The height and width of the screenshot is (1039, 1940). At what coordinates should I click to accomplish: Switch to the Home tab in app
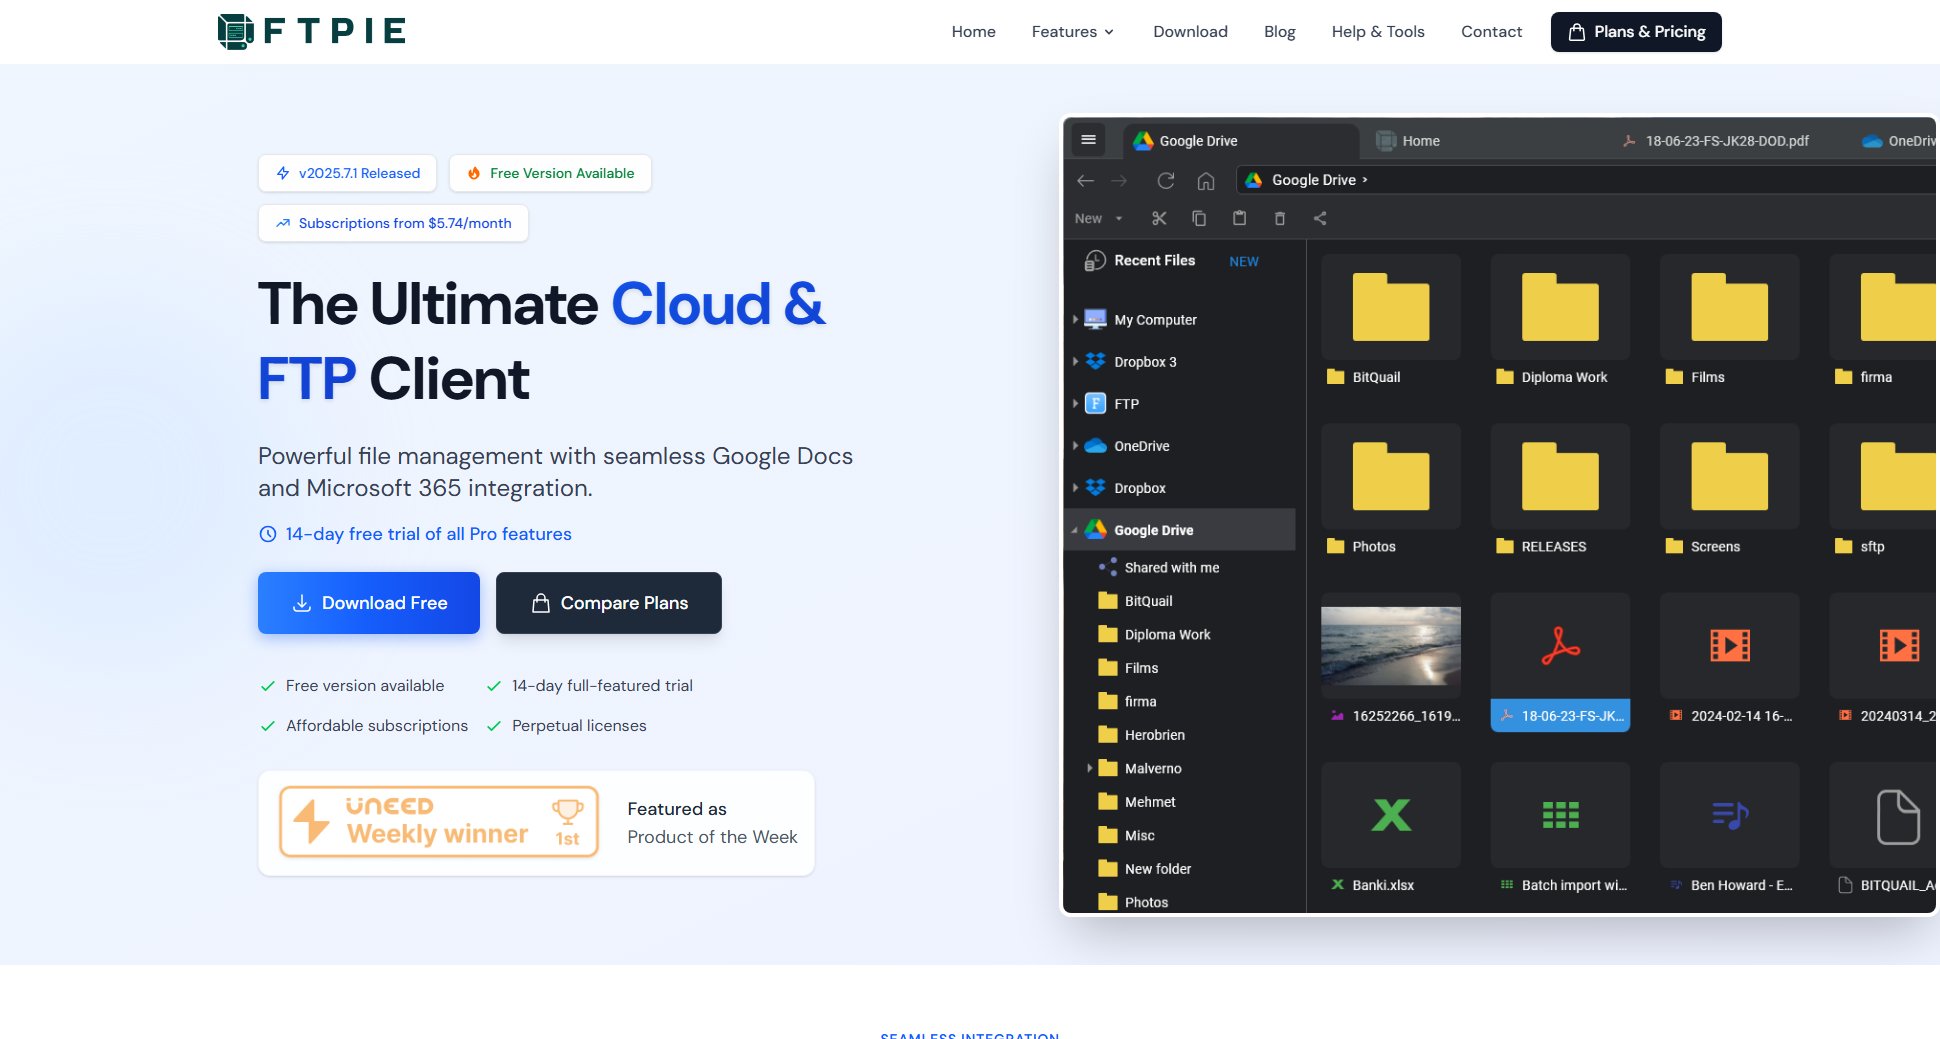1408,141
